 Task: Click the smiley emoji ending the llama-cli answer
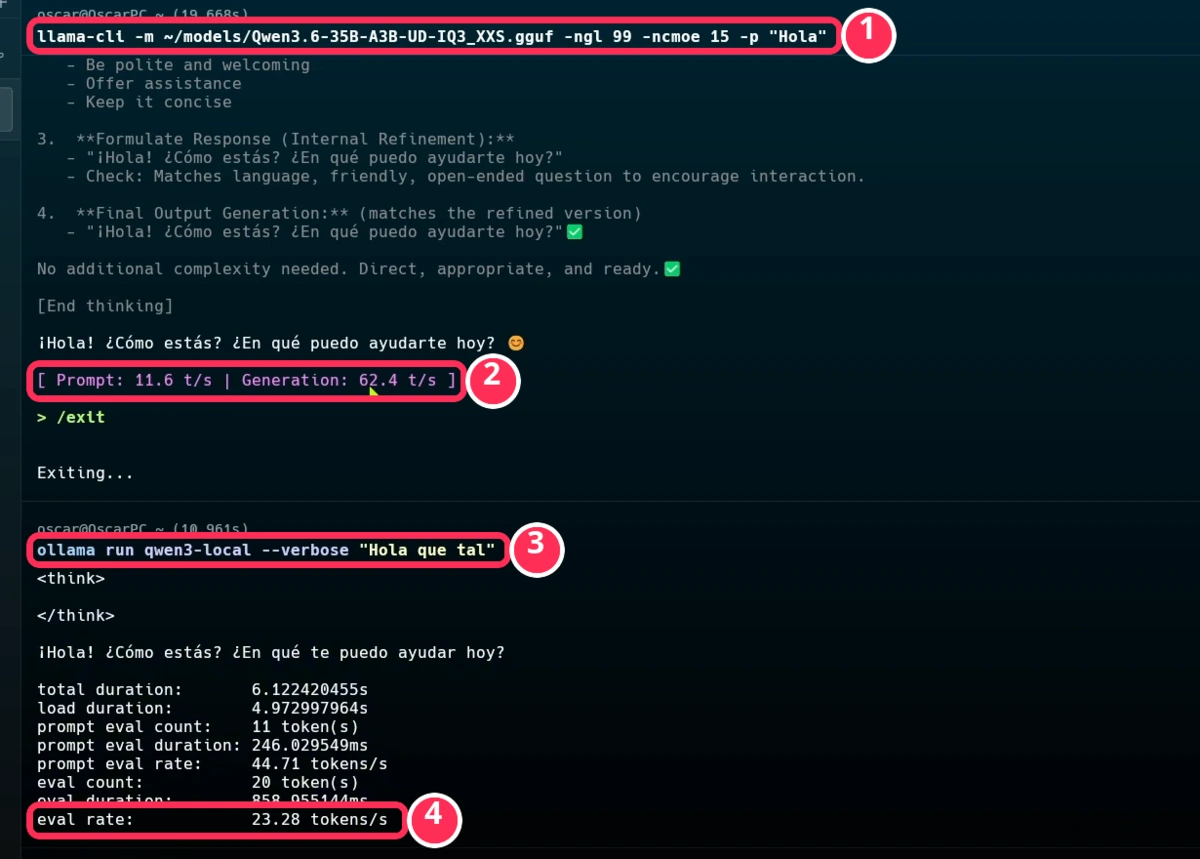click(516, 343)
